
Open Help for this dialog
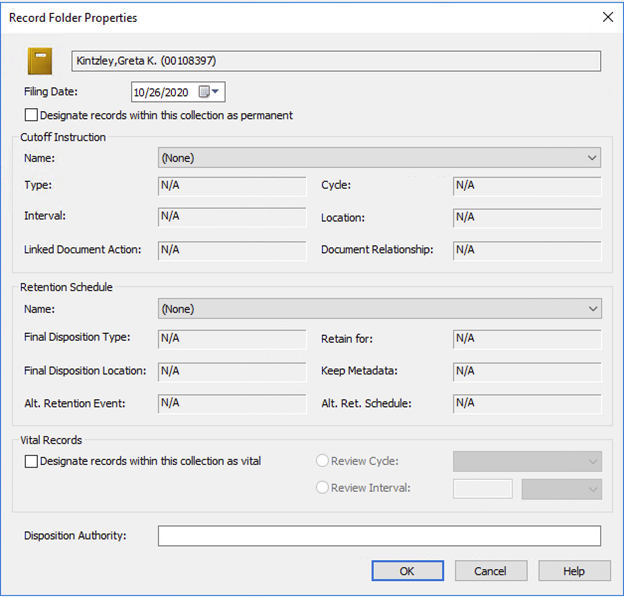click(574, 570)
